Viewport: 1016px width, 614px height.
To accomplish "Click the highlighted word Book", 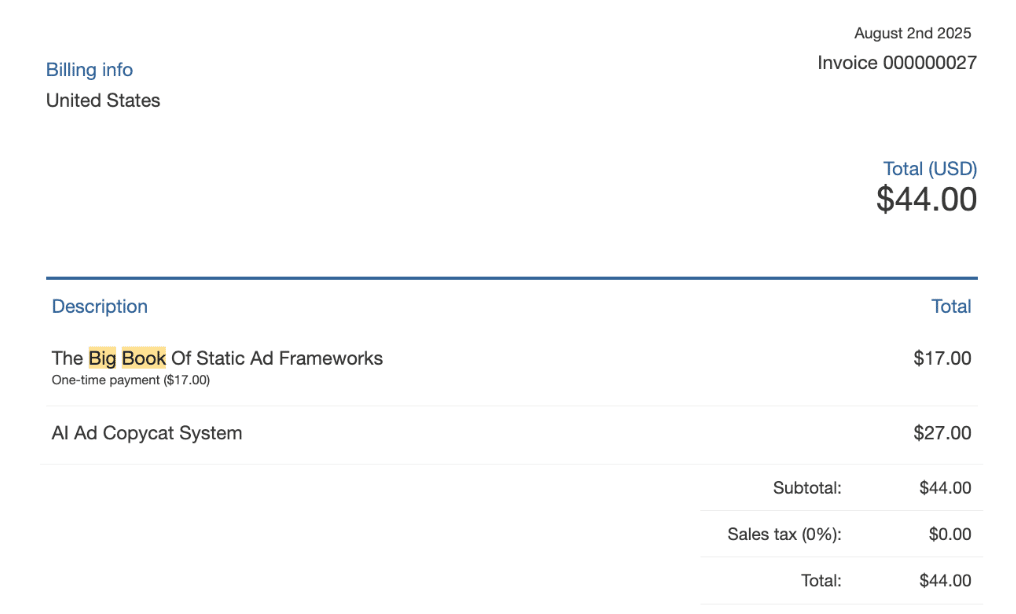I will pos(144,358).
